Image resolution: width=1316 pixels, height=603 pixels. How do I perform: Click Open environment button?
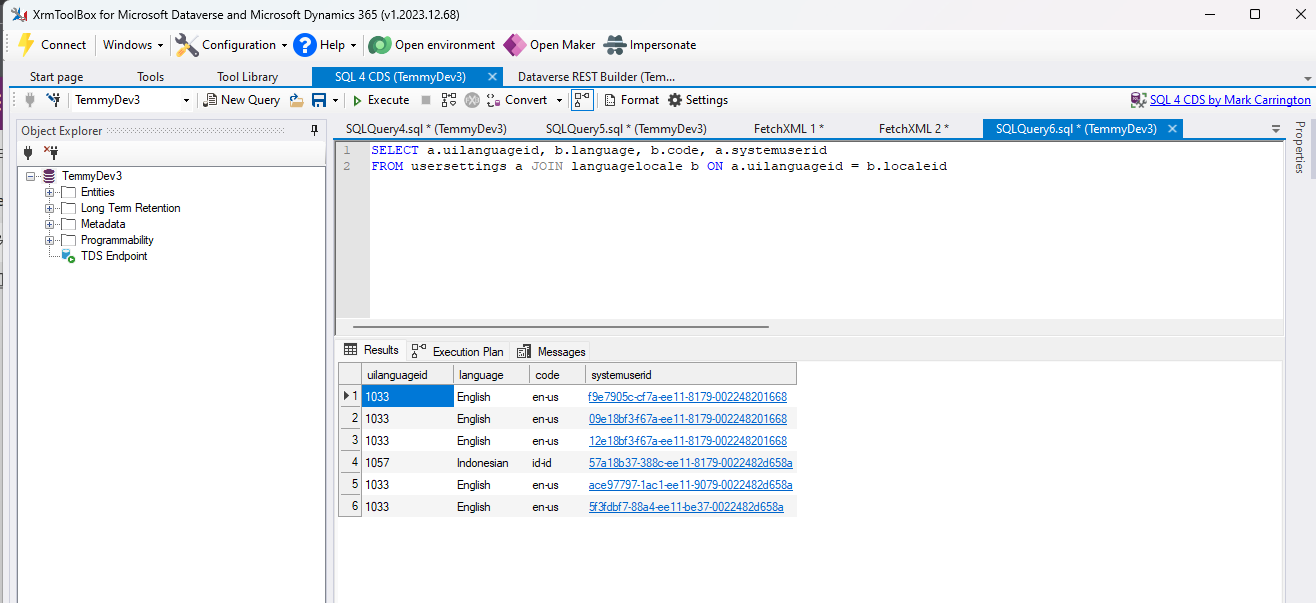click(x=432, y=45)
